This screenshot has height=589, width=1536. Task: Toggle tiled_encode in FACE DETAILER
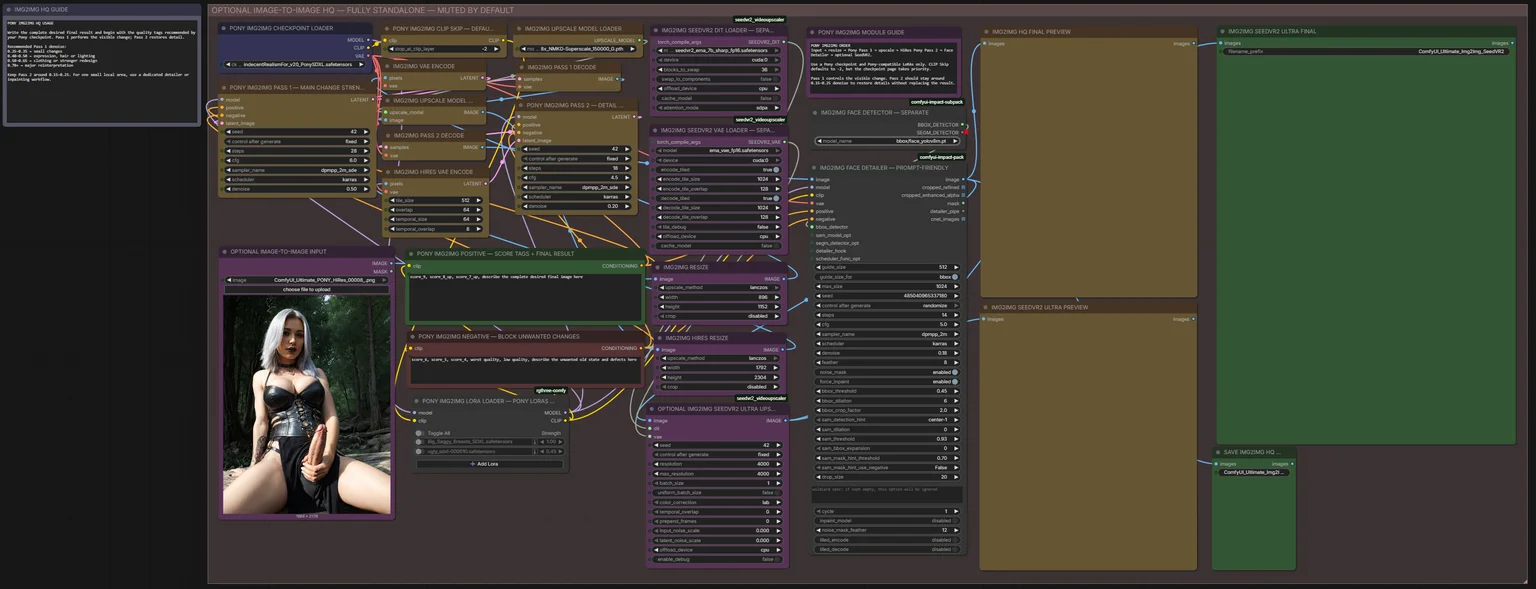point(885,539)
